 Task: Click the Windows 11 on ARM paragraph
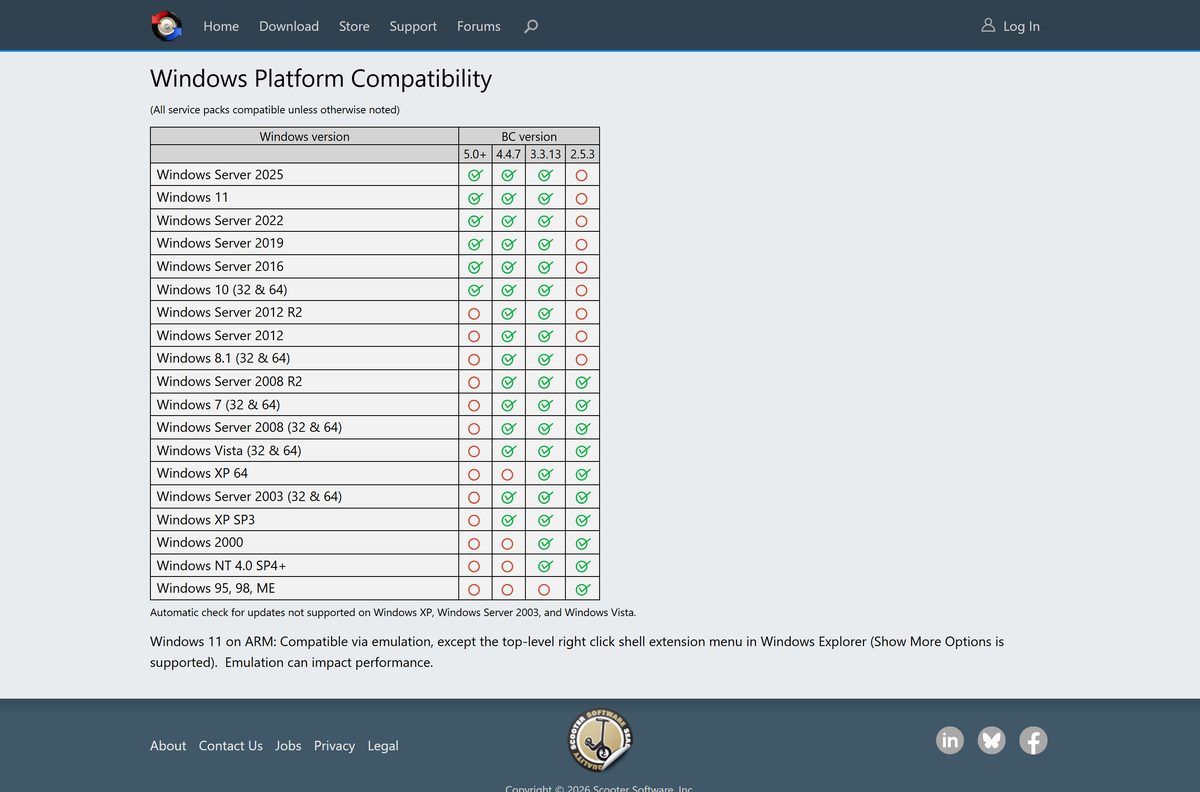(577, 652)
